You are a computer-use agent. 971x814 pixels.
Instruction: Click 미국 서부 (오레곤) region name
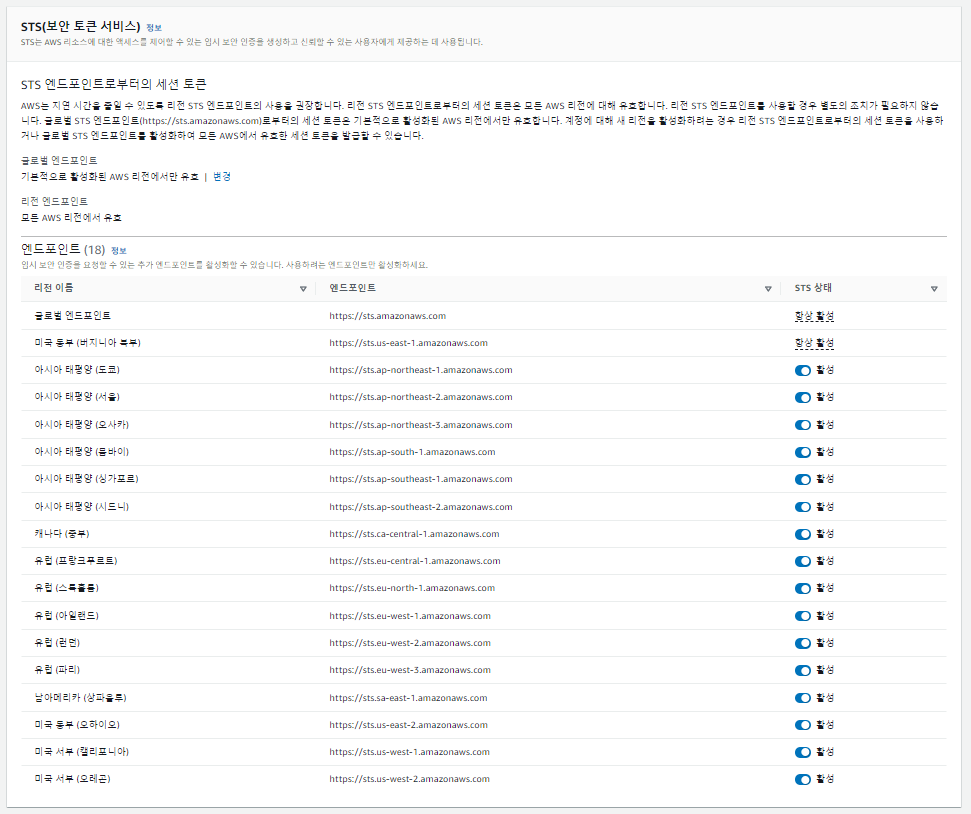(72, 779)
